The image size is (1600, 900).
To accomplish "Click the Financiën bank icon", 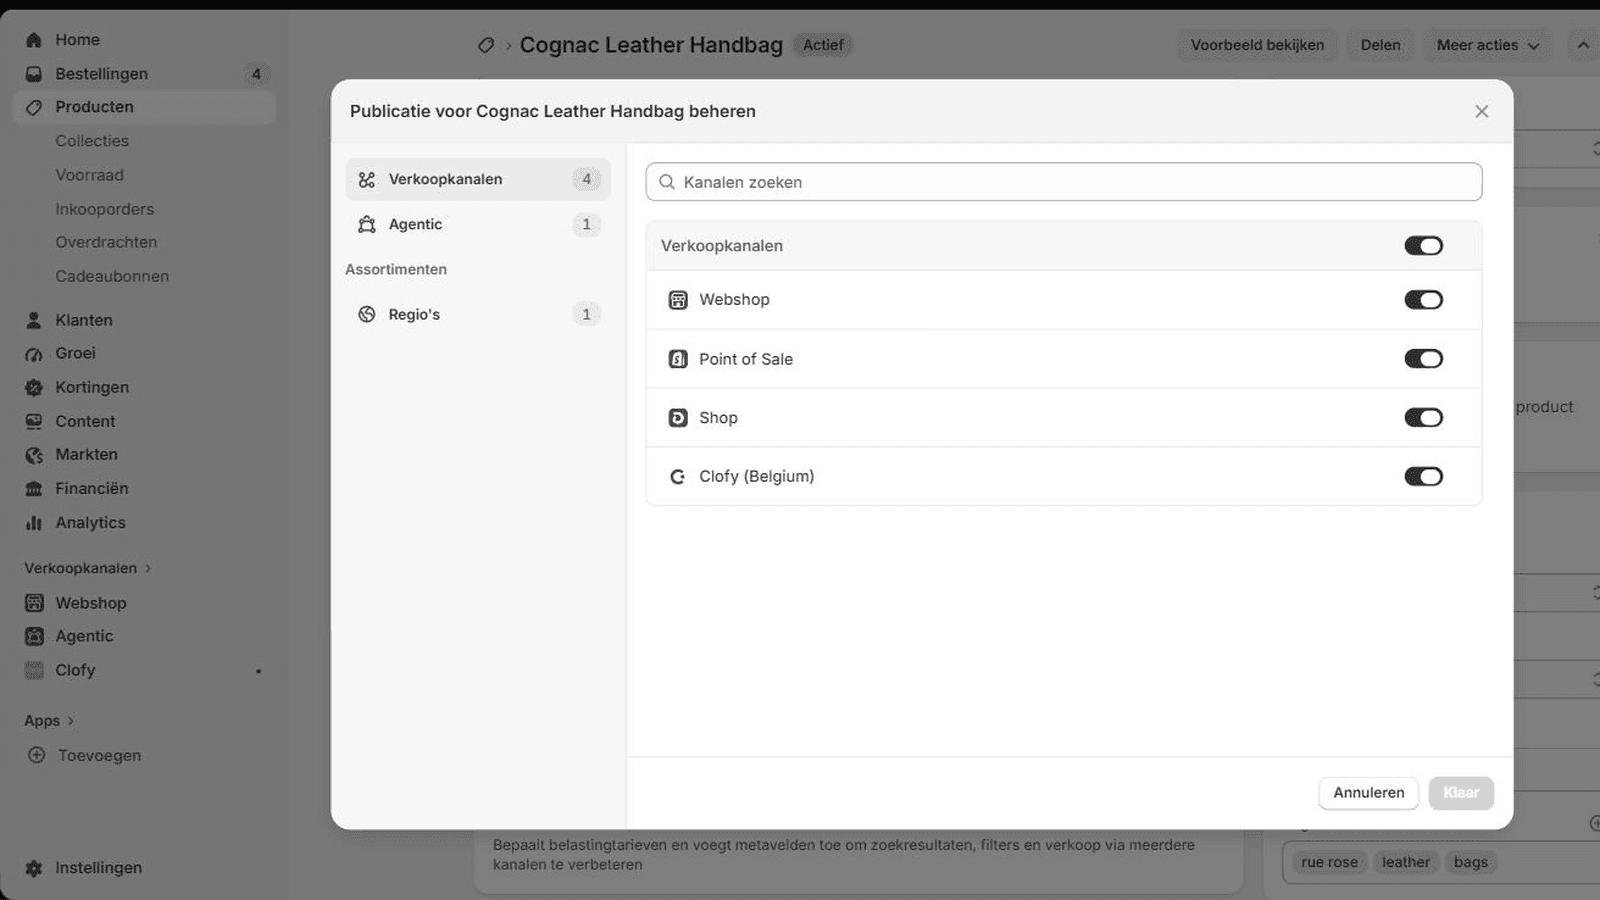I will [x=34, y=489].
